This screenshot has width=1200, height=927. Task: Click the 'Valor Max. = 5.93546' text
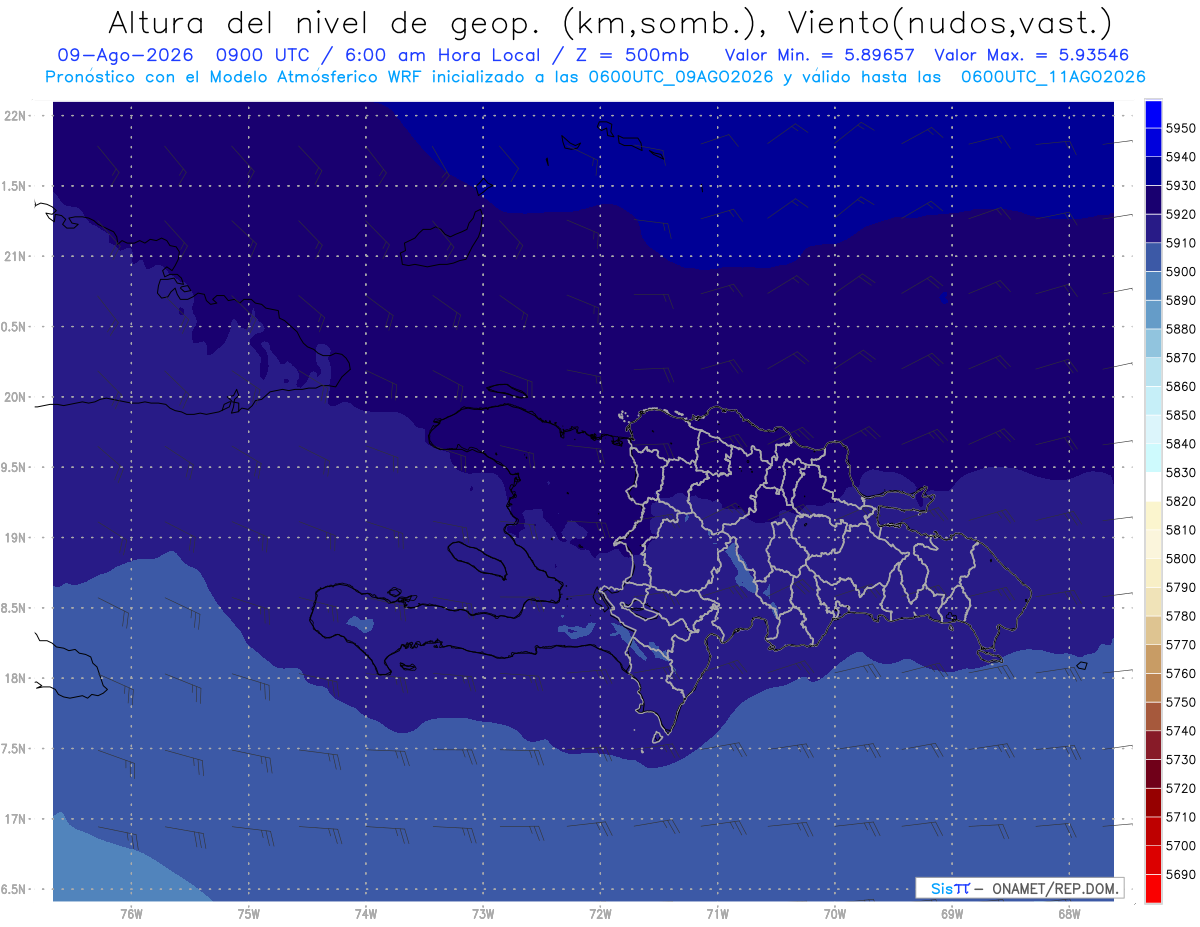pyautogui.click(x=1033, y=55)
